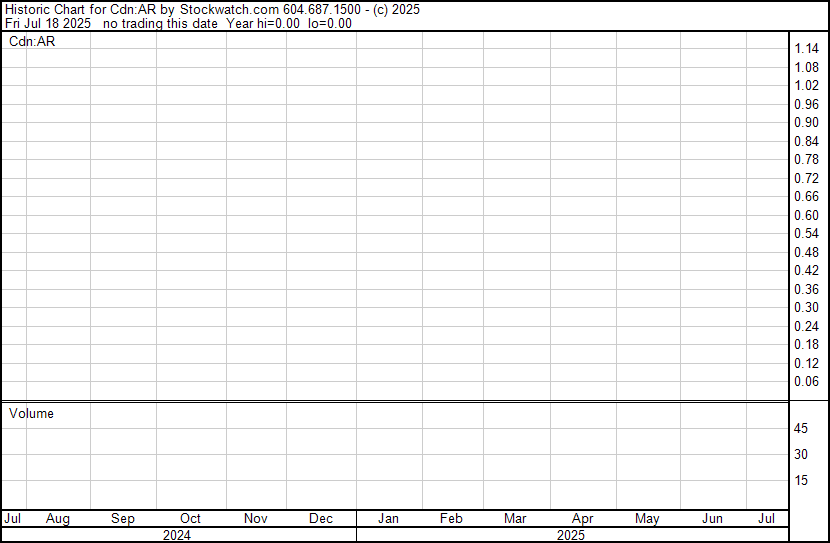Viewport: 830px width, 543px height.
Task: Select the Oct month on the timeline
Action: [x=191, y=519]
